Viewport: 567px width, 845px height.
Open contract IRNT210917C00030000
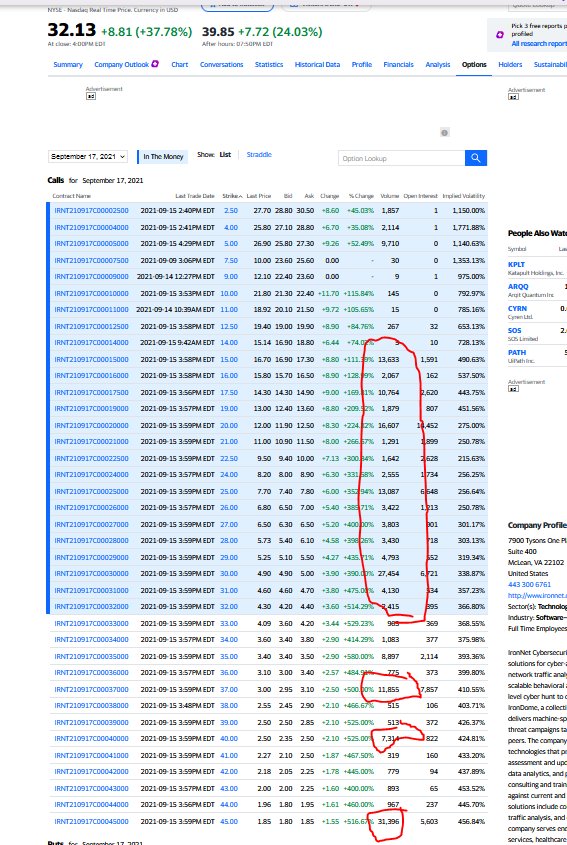pyautogui.click(x=92, y=574)
